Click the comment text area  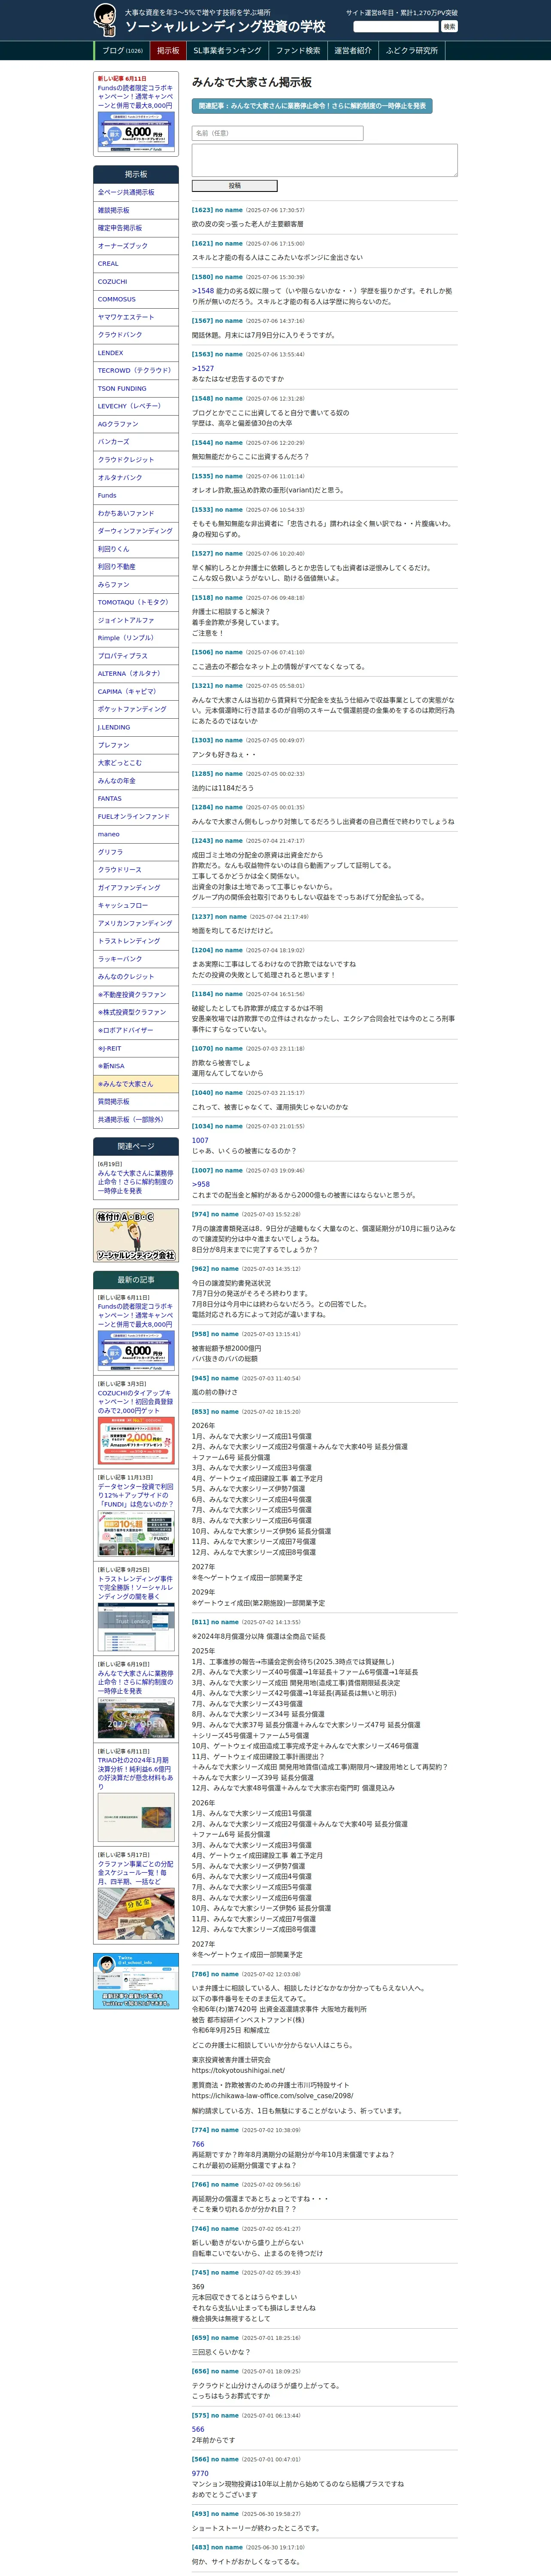click(324, 160)
